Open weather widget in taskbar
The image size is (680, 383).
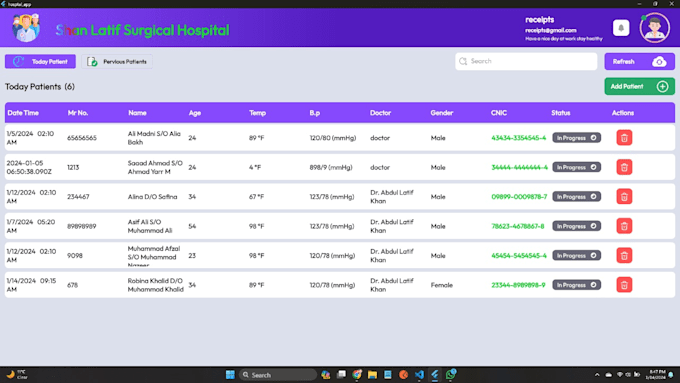(x=17, y=375)
